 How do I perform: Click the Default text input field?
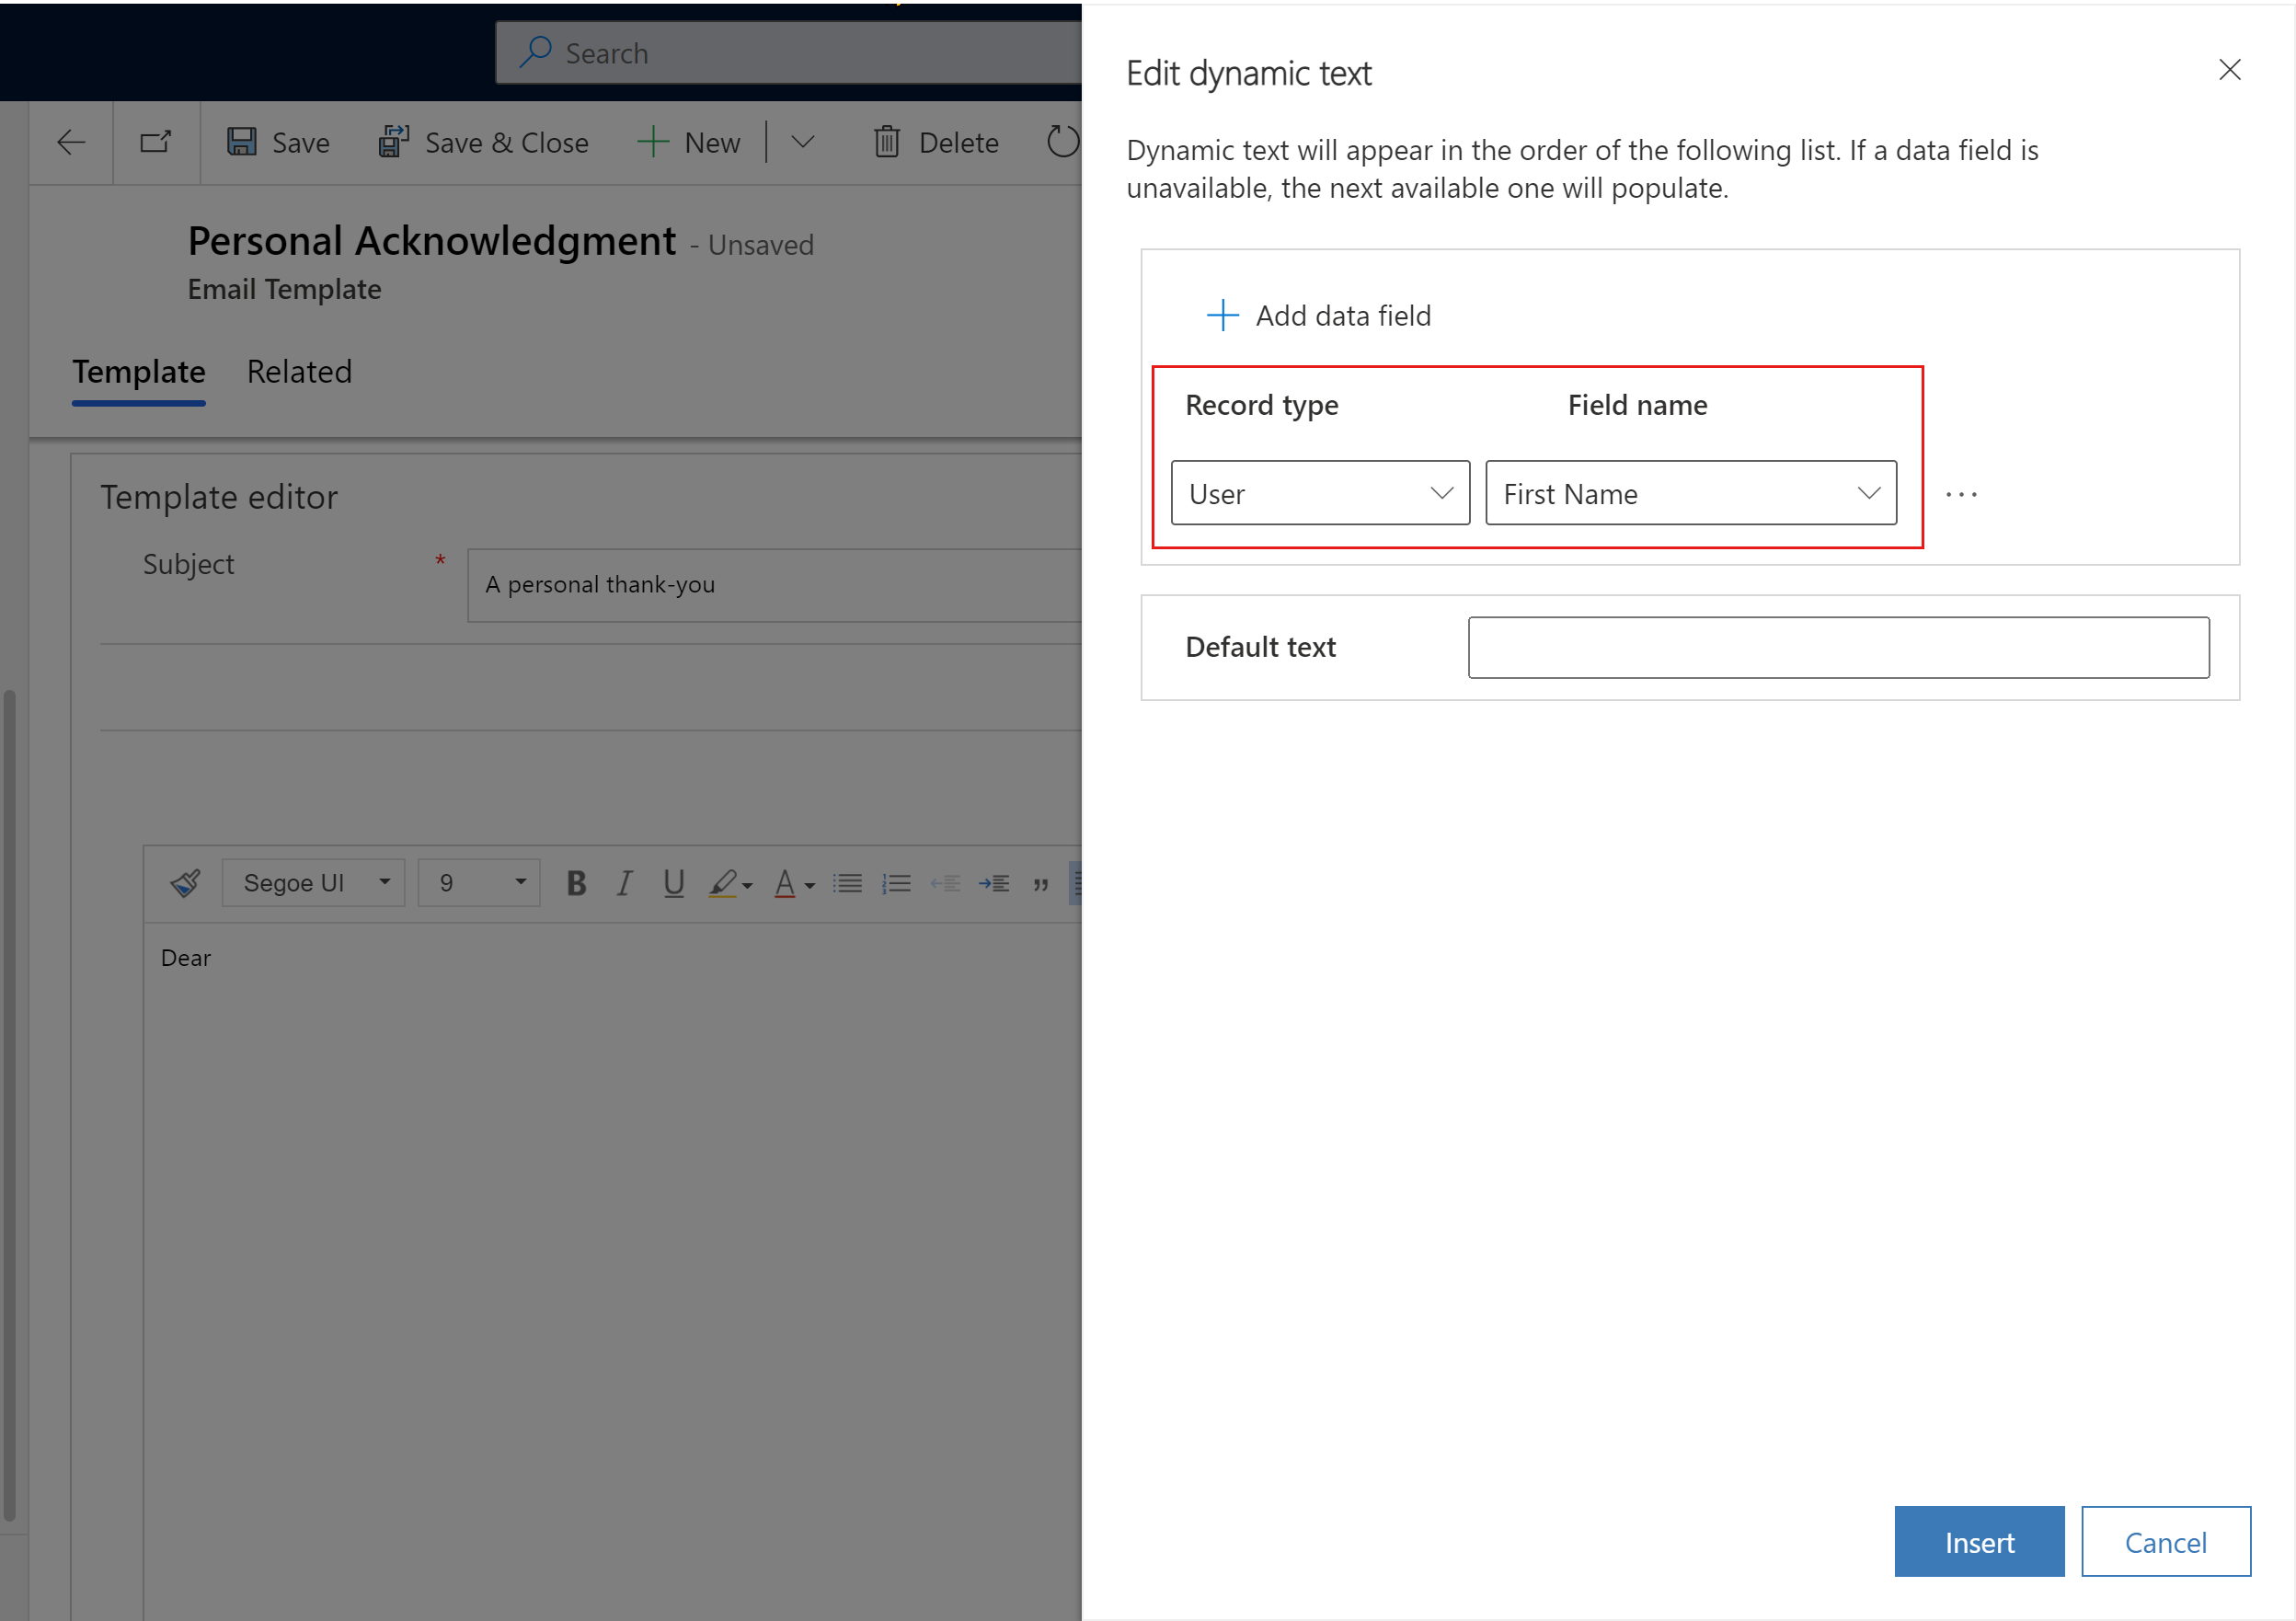[1840, 646]
